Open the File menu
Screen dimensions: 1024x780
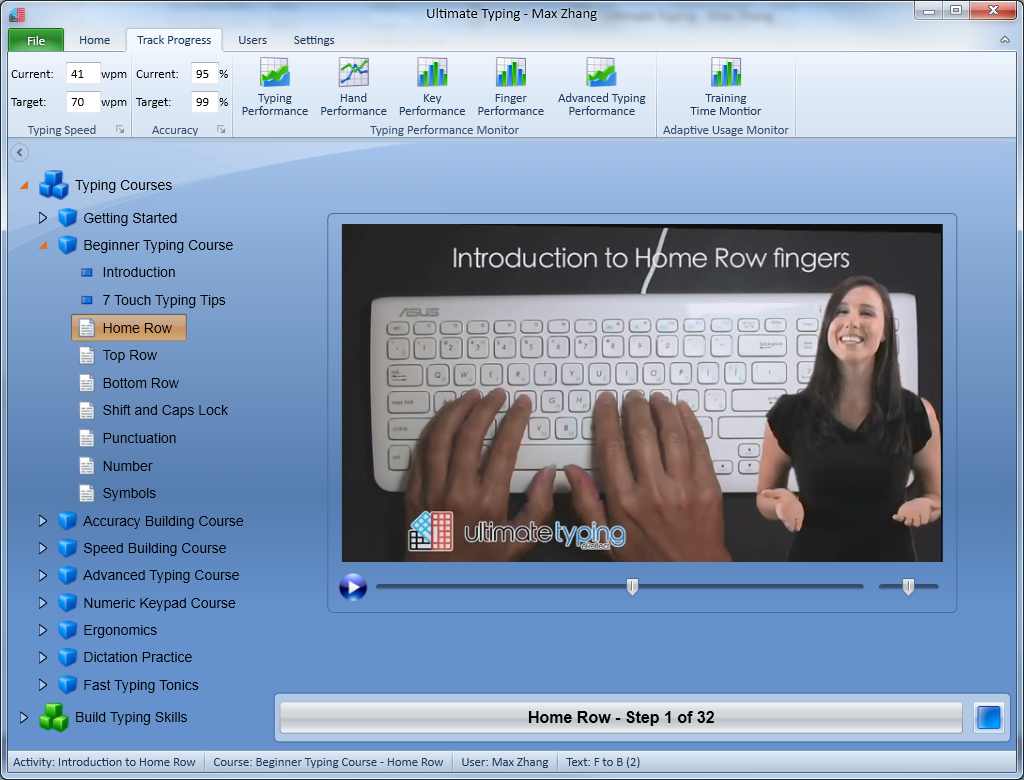(36, 40)
